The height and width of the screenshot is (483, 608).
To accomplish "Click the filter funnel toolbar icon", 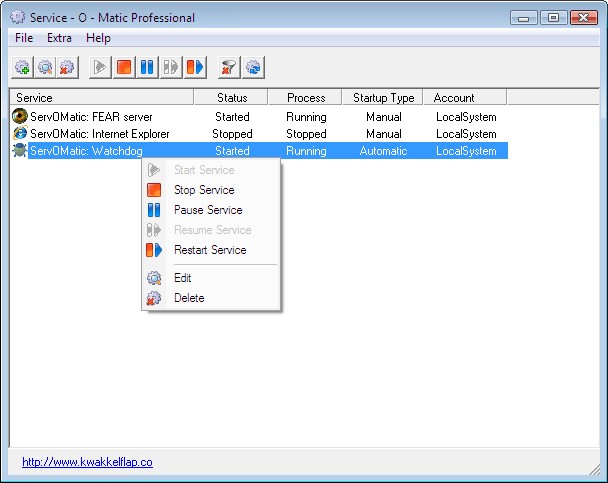I will click(x=229, y=67).
